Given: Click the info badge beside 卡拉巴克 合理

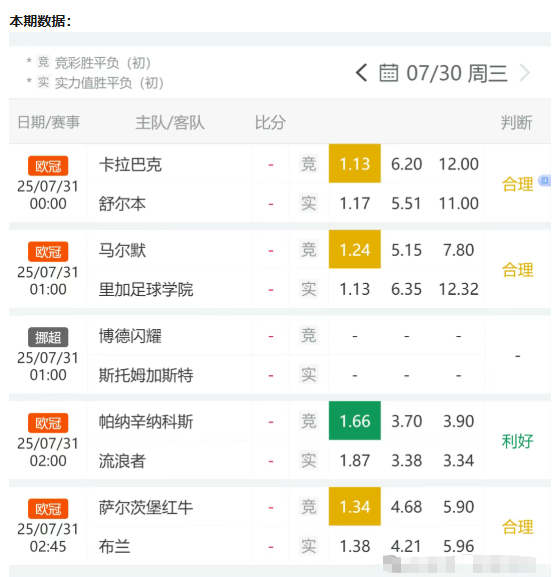Looking at the screenshot, I should pyautogui.click(x=545, y=181).
